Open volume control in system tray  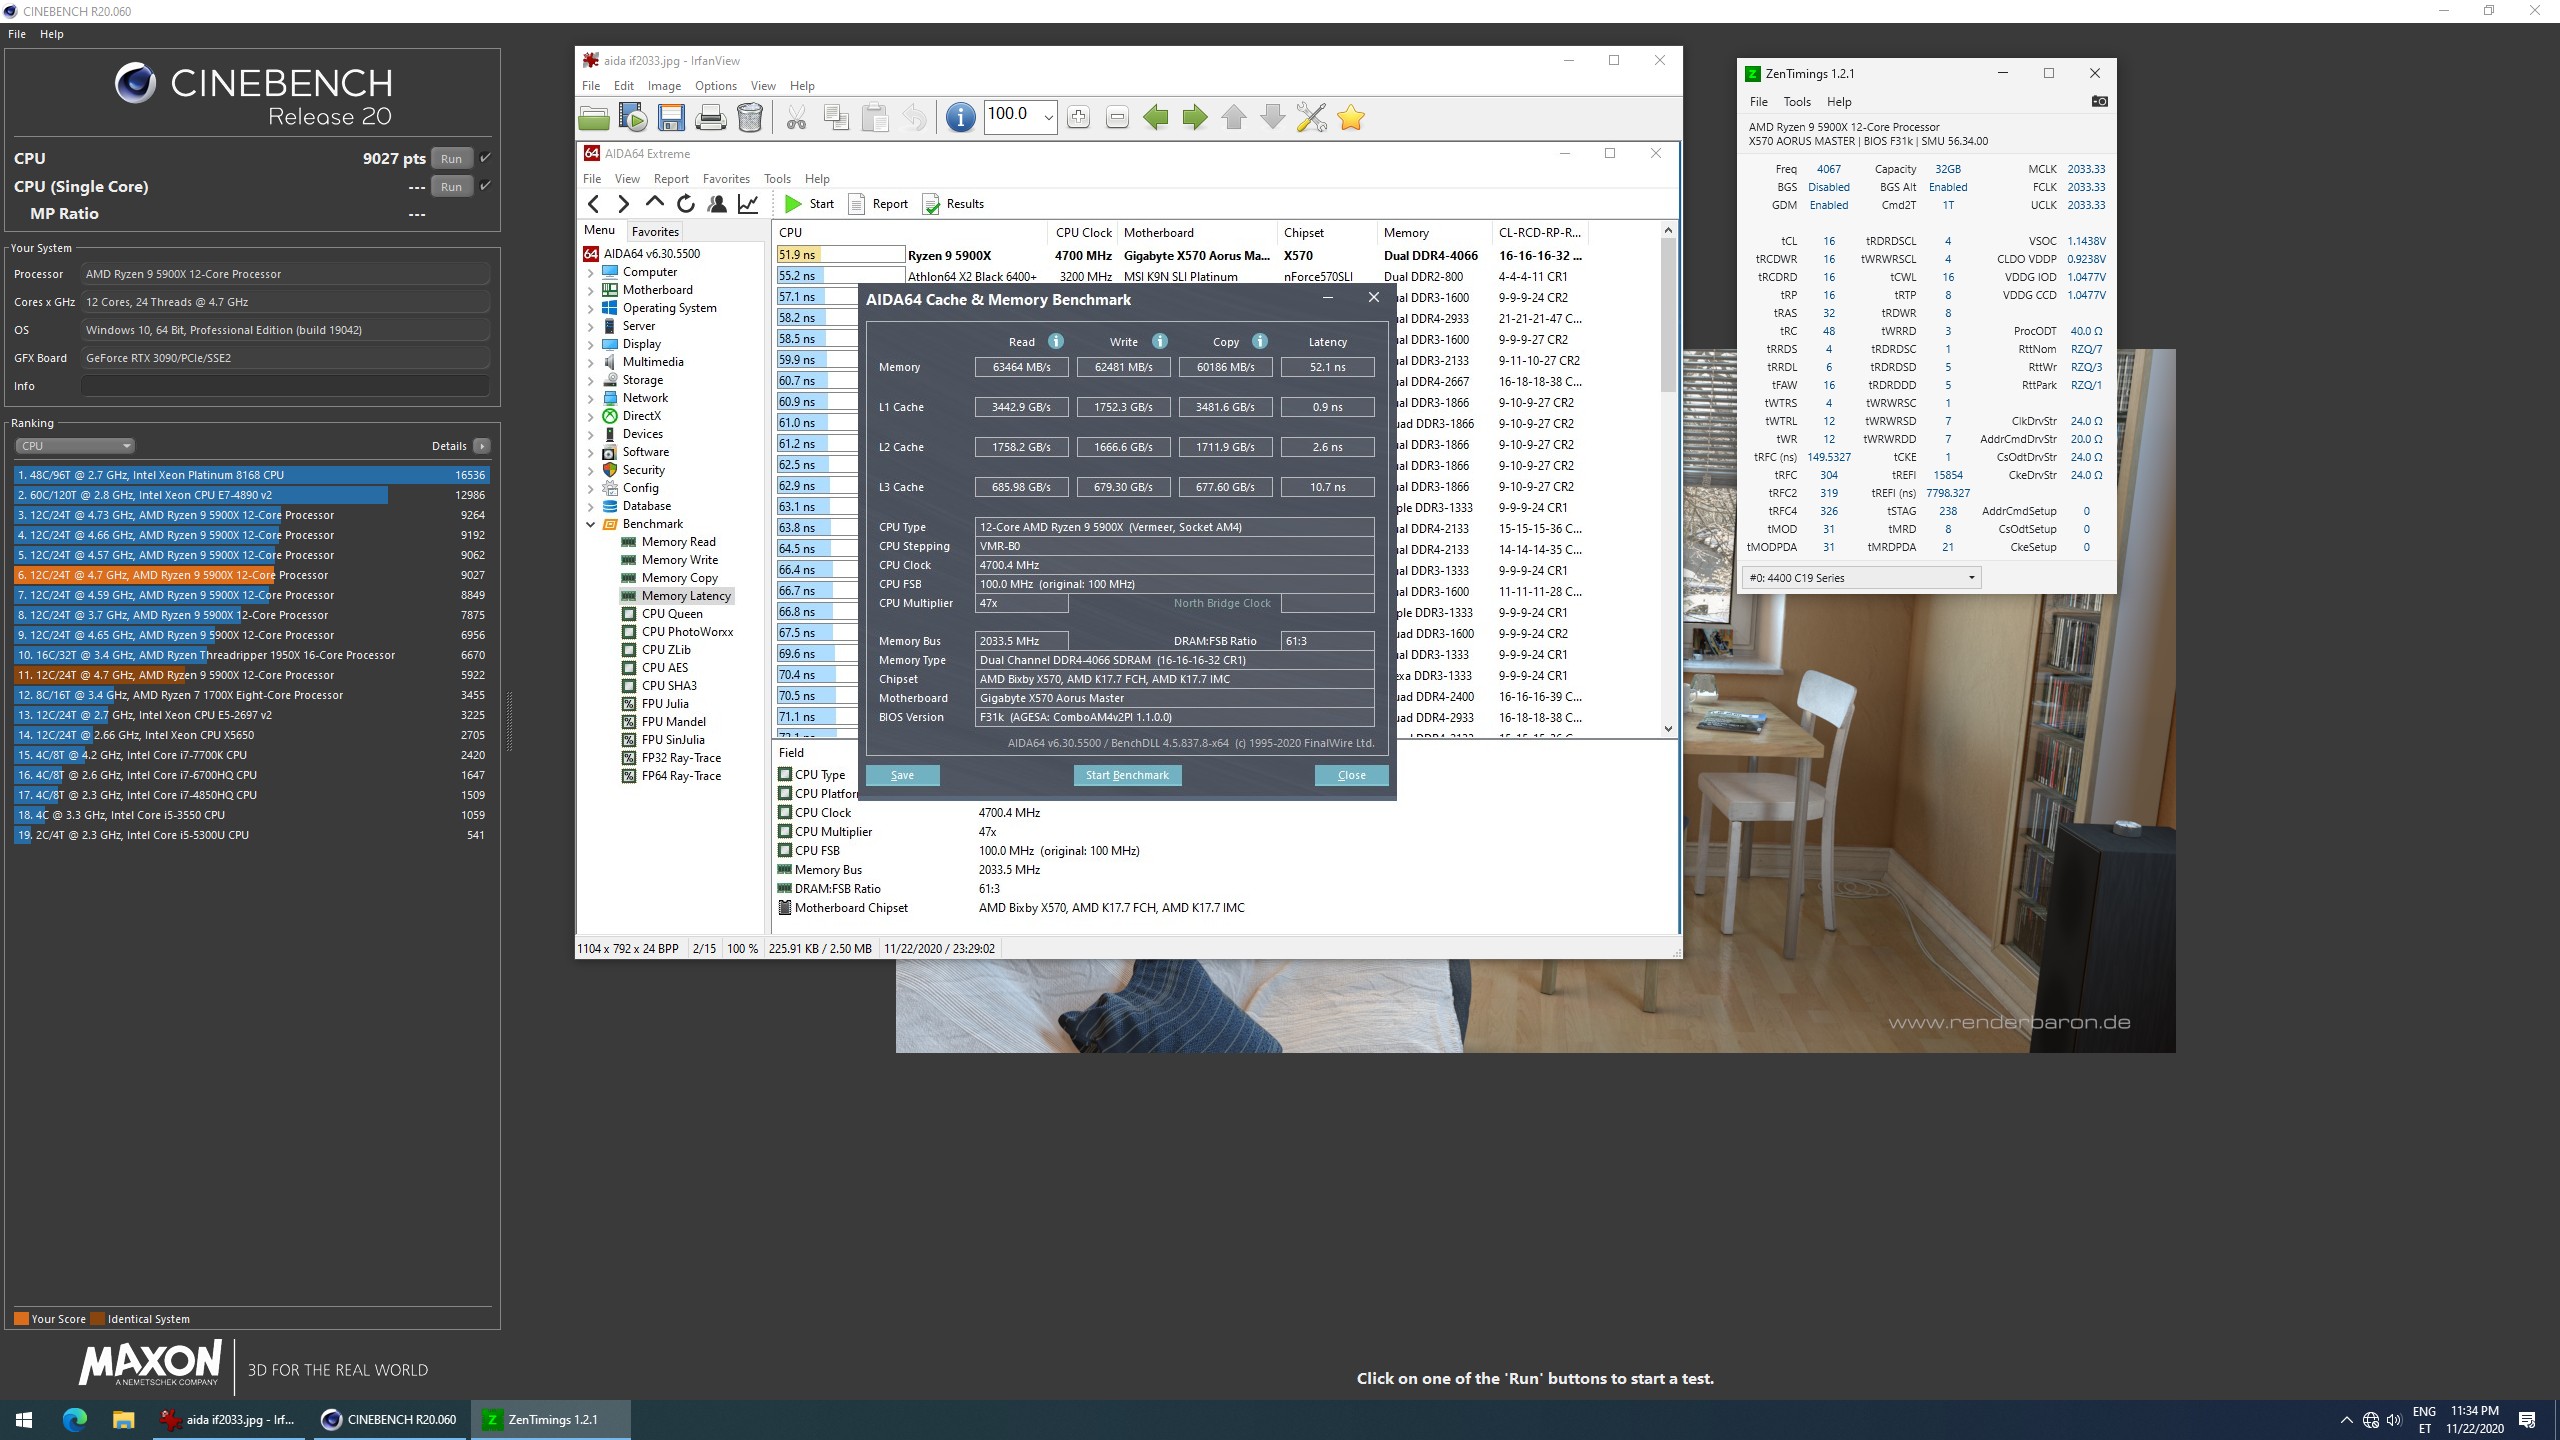click(x=2393, y=1420)
